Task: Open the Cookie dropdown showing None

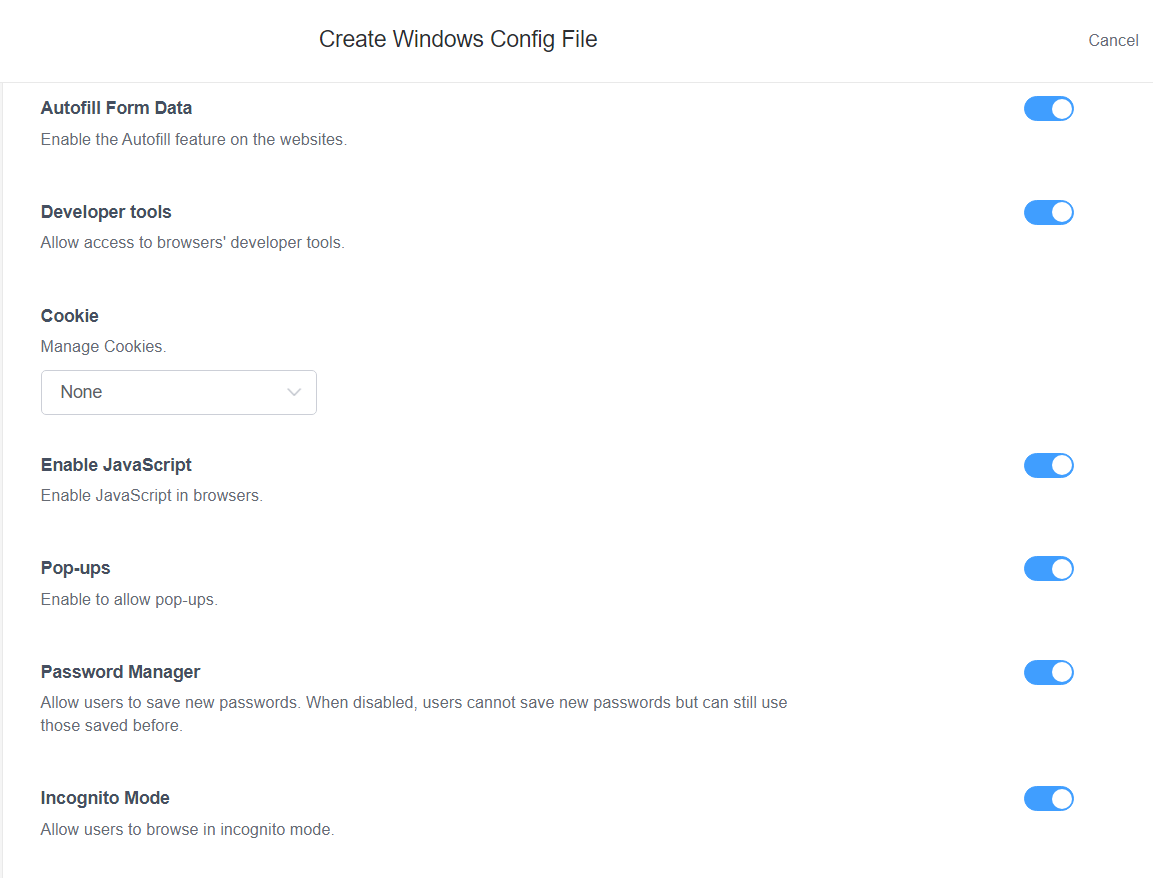Action: (x=178, y=392)
